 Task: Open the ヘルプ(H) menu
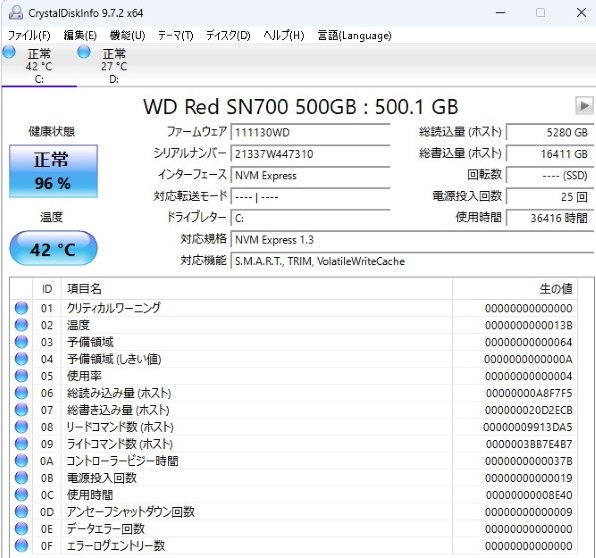[x=284, y=35]
